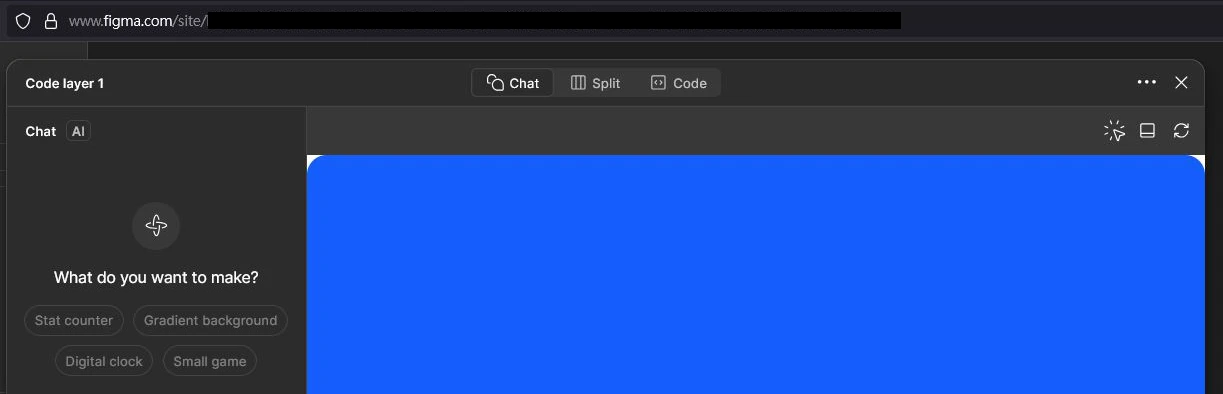This screenshot has width=1223, height=394.
Task: Click the element inspect cursor icon
Action: [1114, 131]
